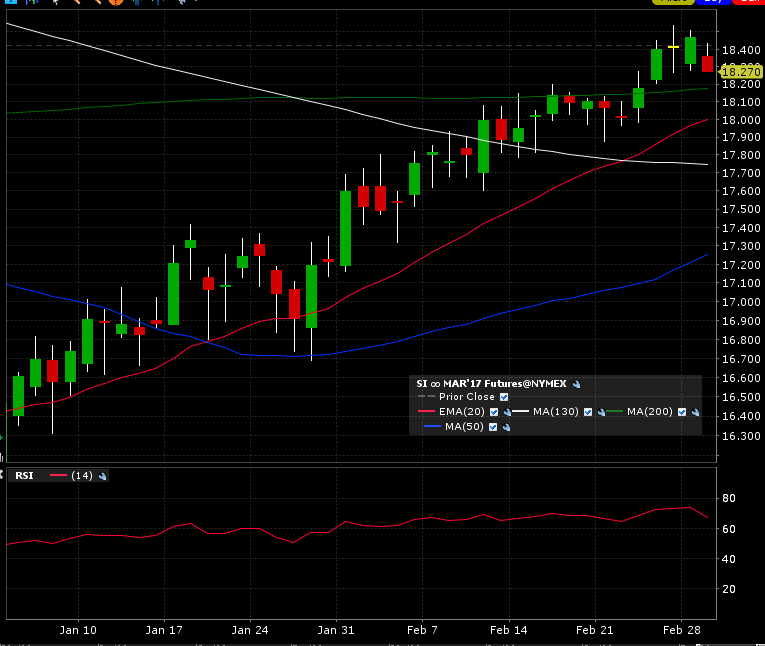Click the red EMA(20) line swatch in legend

[428, 412]
